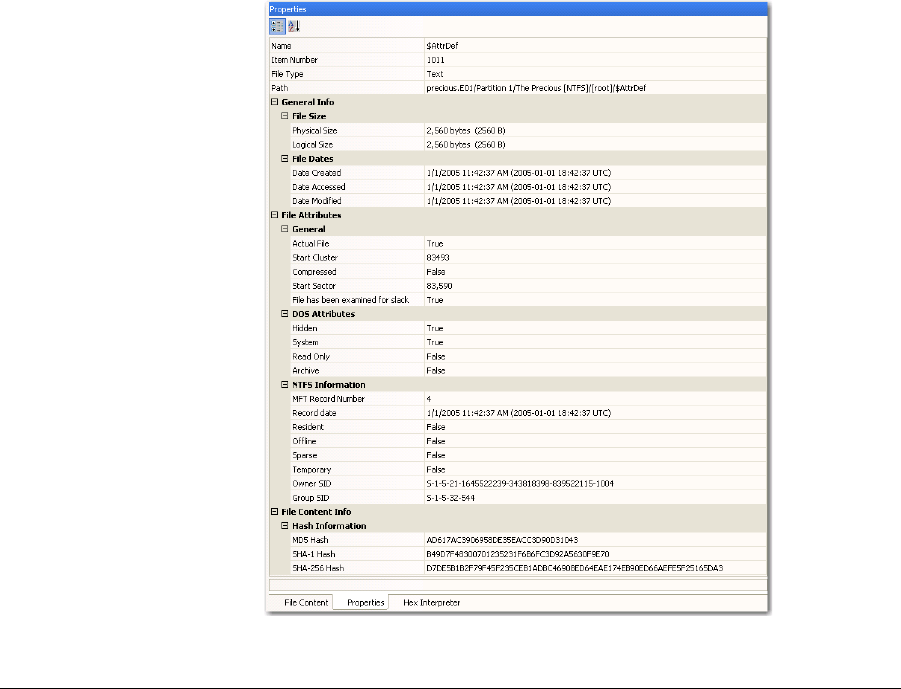The height and width of the screenshot is (689, 901).
Task: Select the SHA-256 Hash value
Action: (575, 568)
